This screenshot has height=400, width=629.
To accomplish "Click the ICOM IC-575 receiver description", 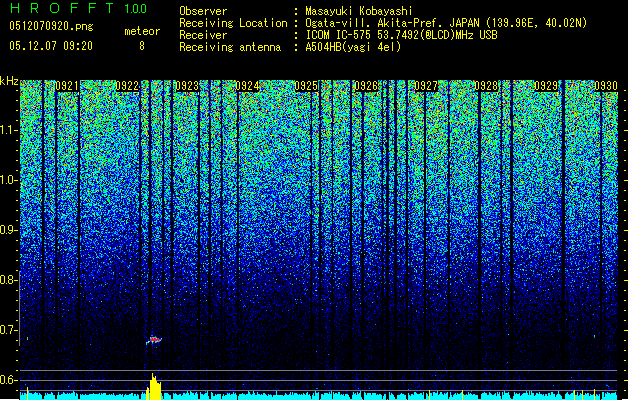I will pos(401,35).
